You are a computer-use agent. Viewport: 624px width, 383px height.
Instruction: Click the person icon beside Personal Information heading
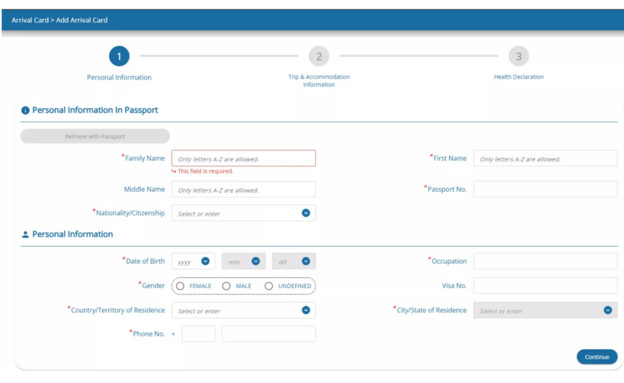(x=25, y=234)
